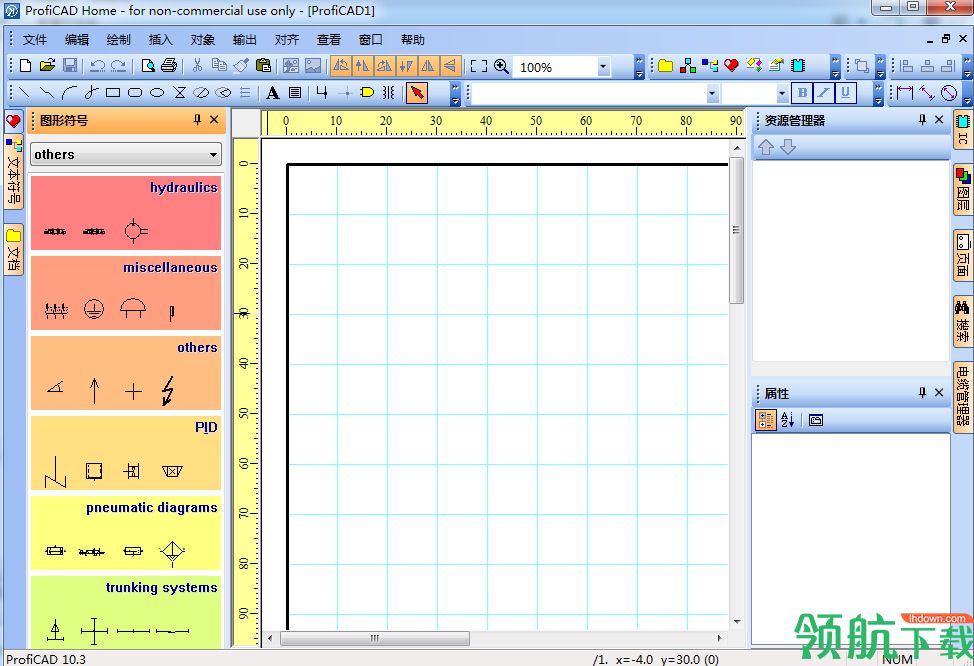
Task: Open print preview magnifier page icon
Action: (x=148, y=66)
